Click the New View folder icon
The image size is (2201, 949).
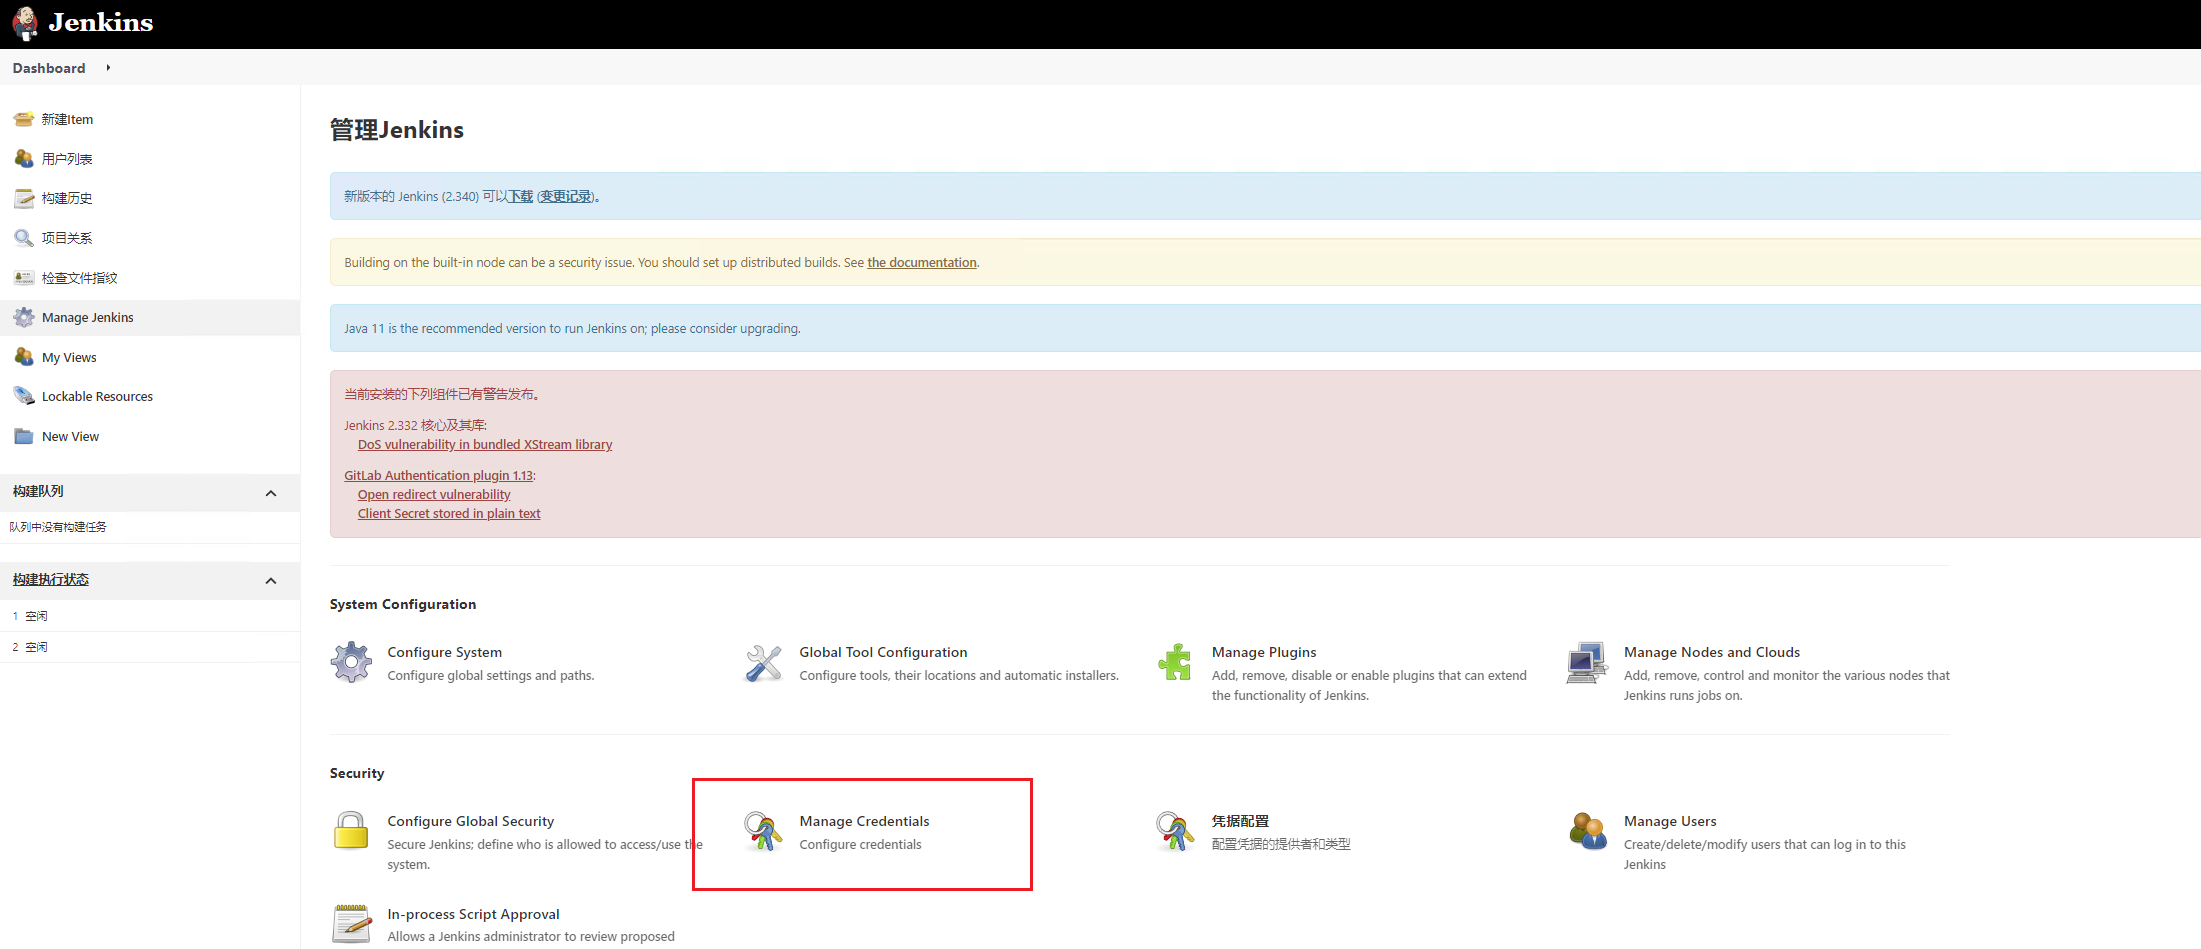[24, 436]
